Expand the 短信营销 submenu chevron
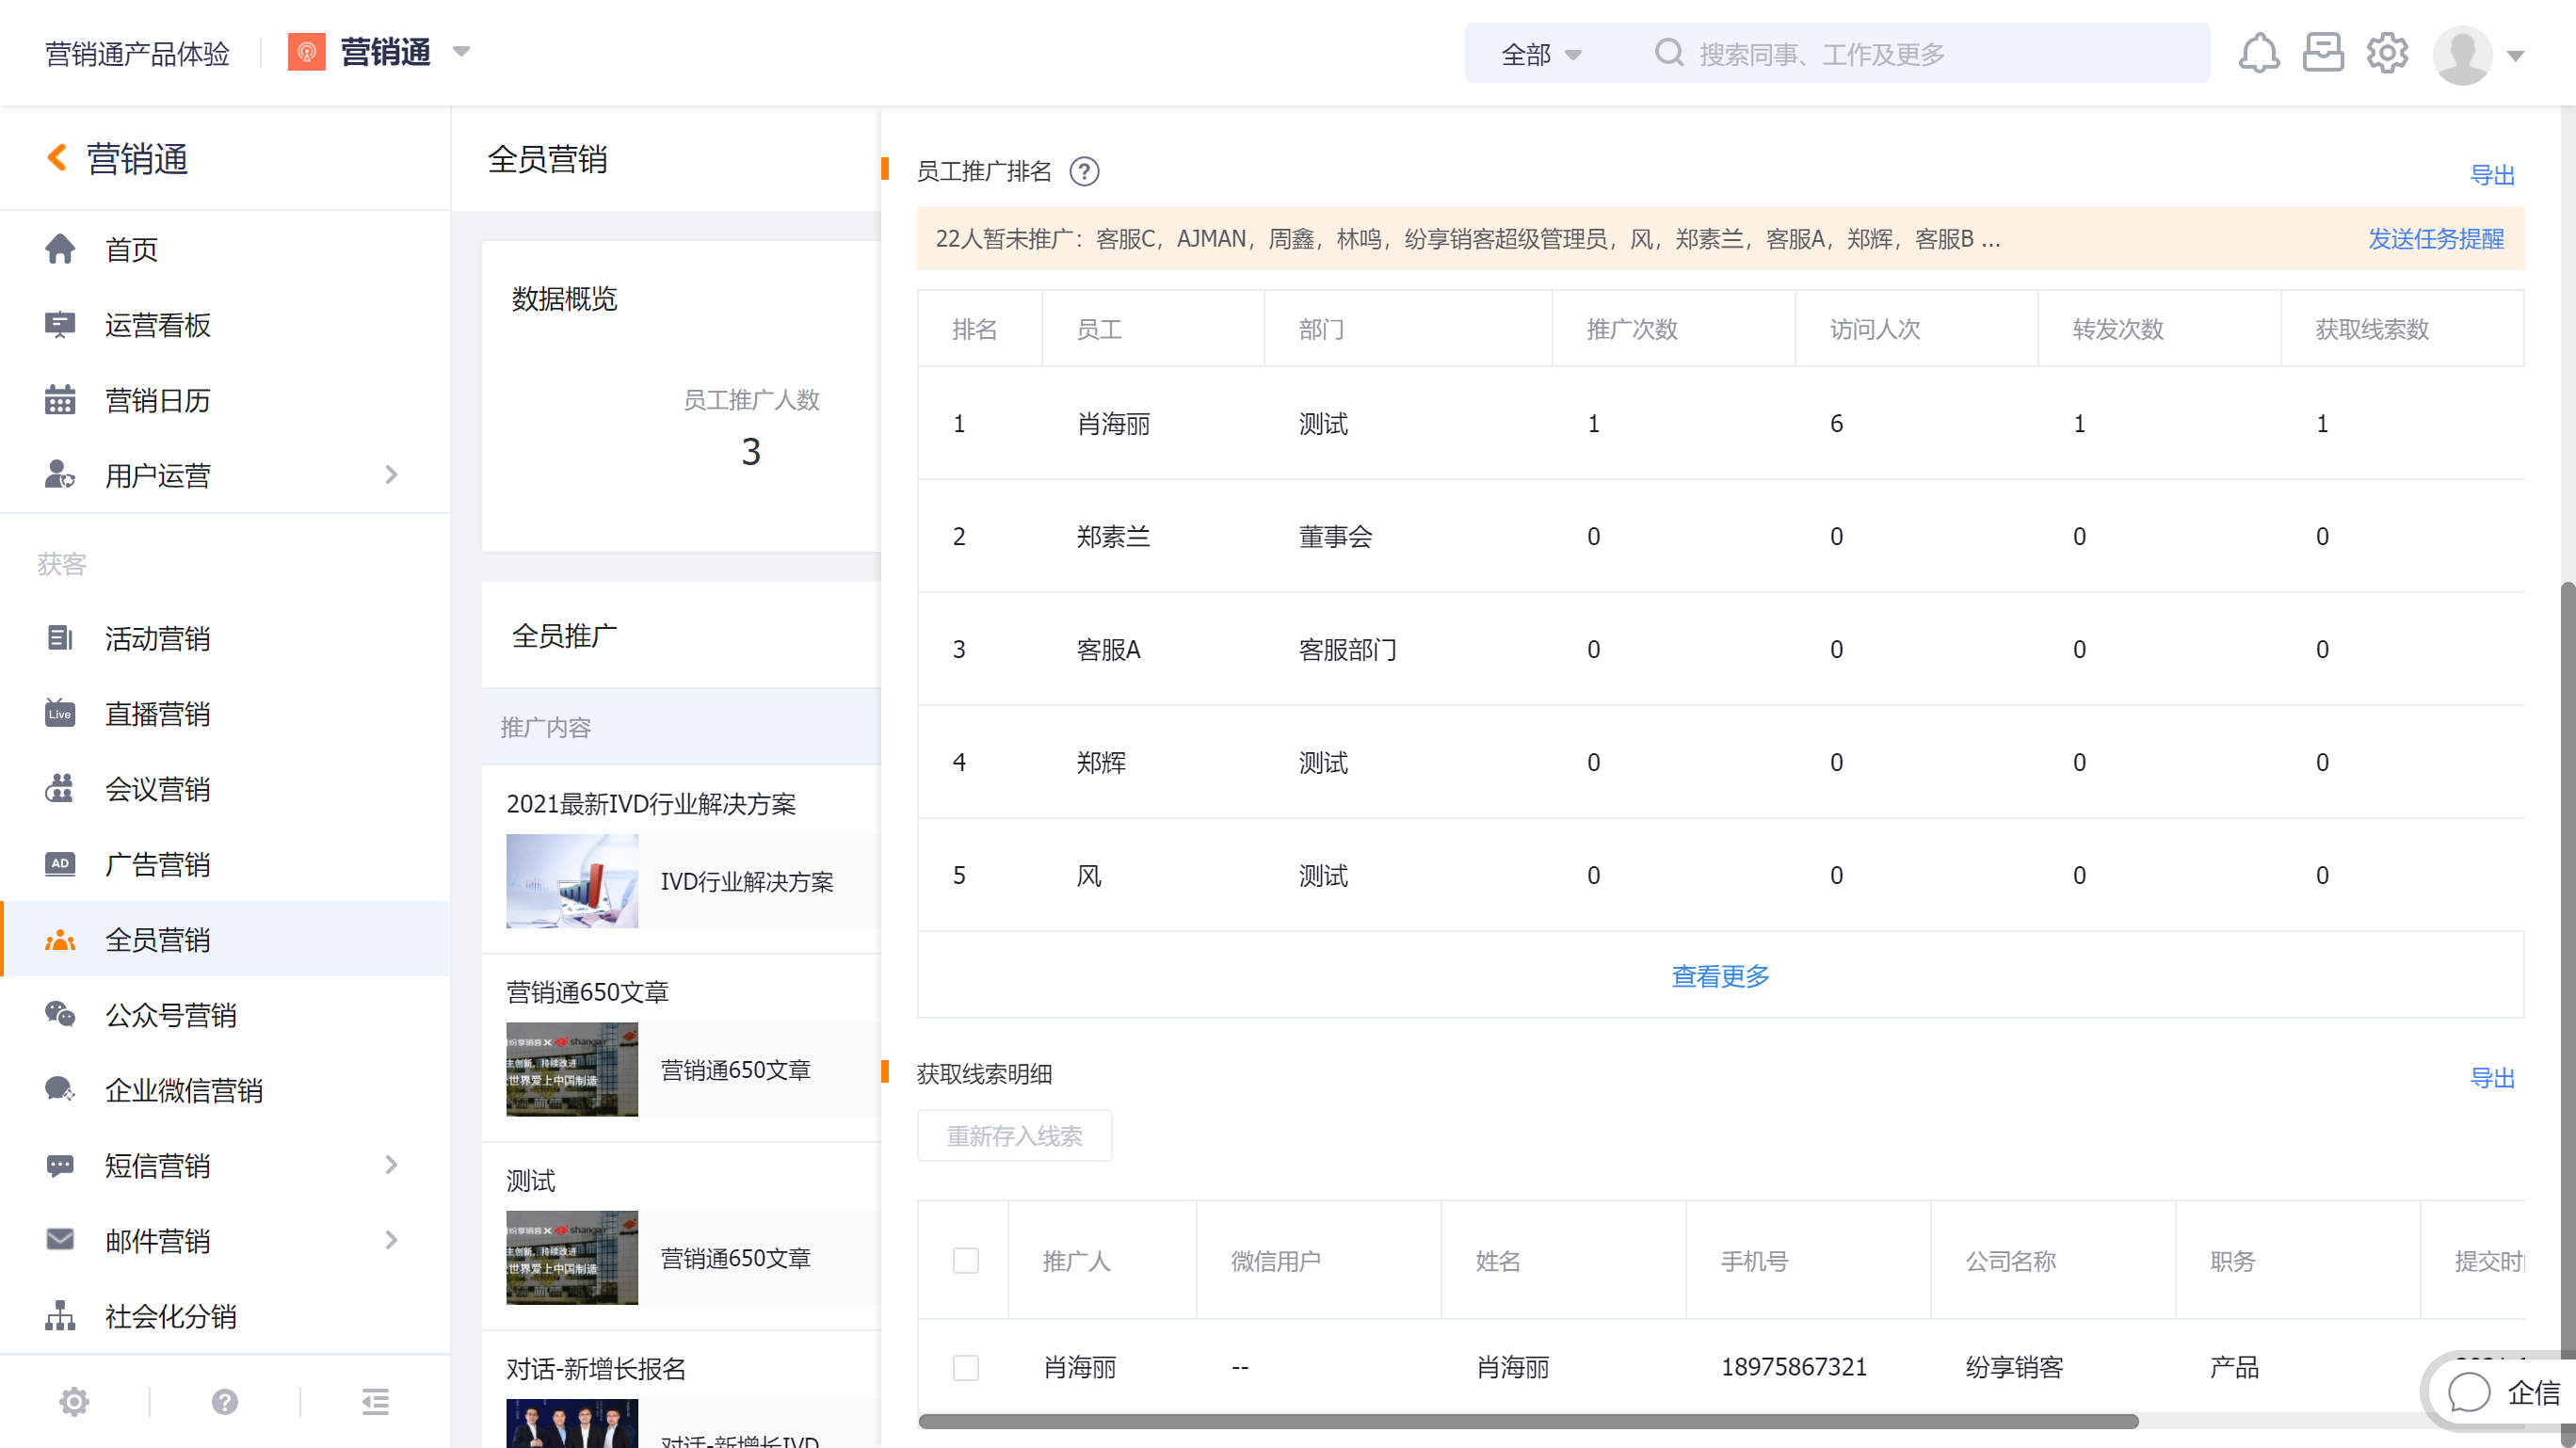2576x1448 pixels. point(392,1164)
